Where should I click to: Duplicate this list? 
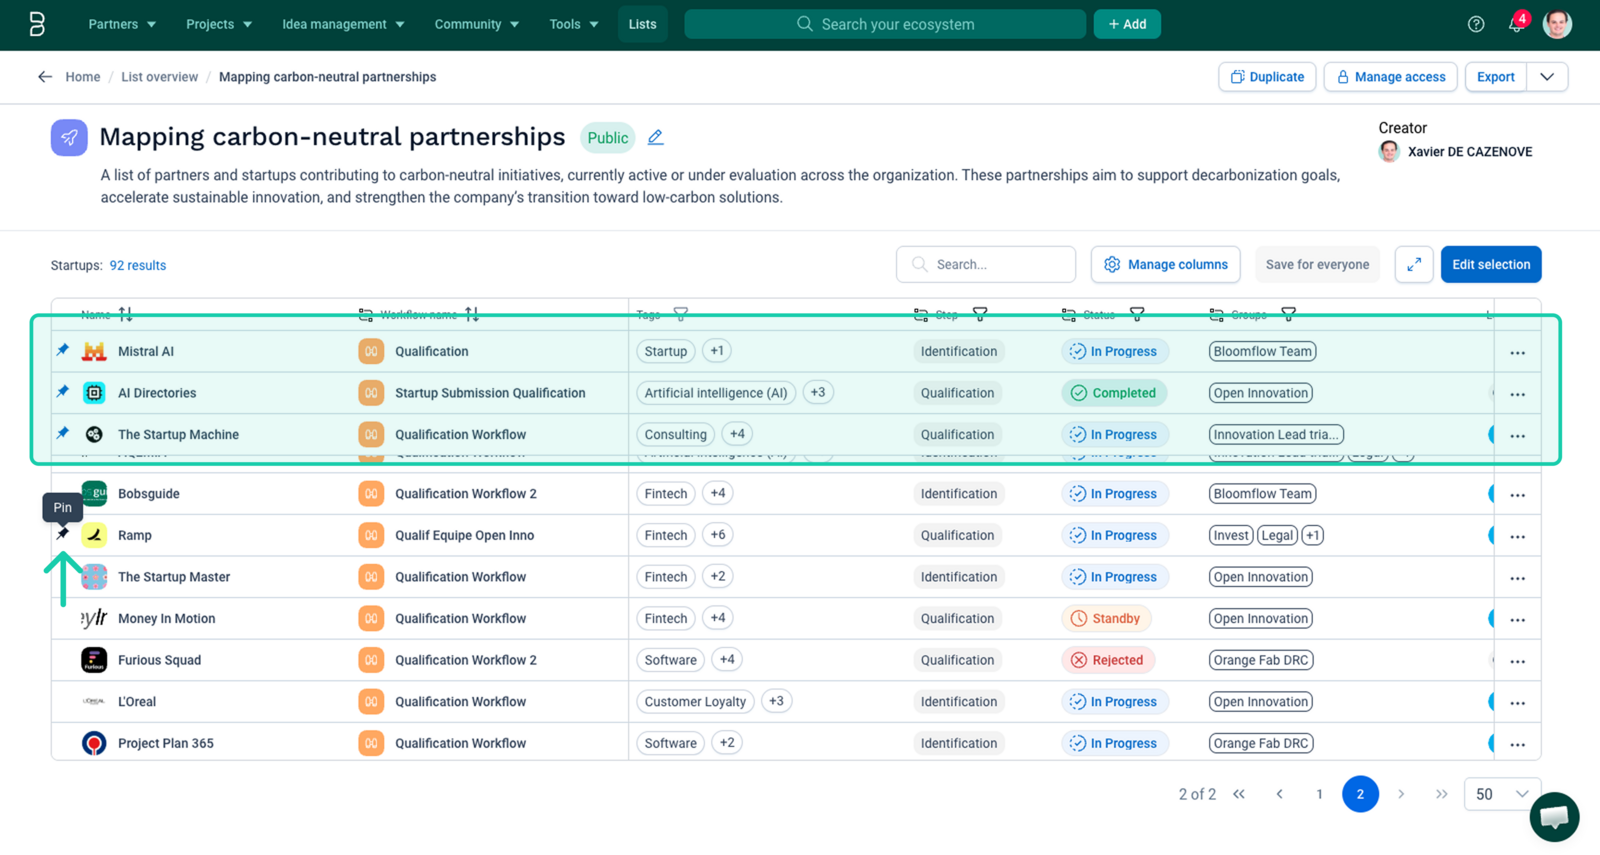[x=1267, y=77]
